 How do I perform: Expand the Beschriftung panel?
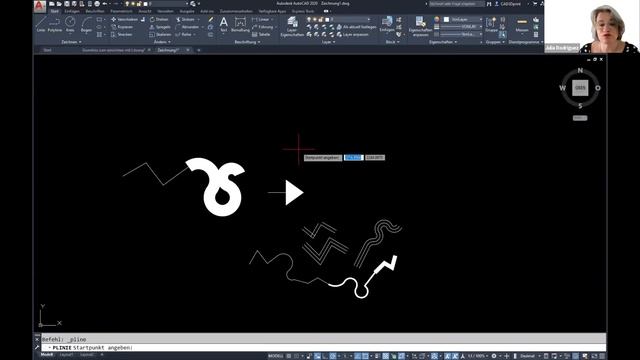(x=247, y=42)
